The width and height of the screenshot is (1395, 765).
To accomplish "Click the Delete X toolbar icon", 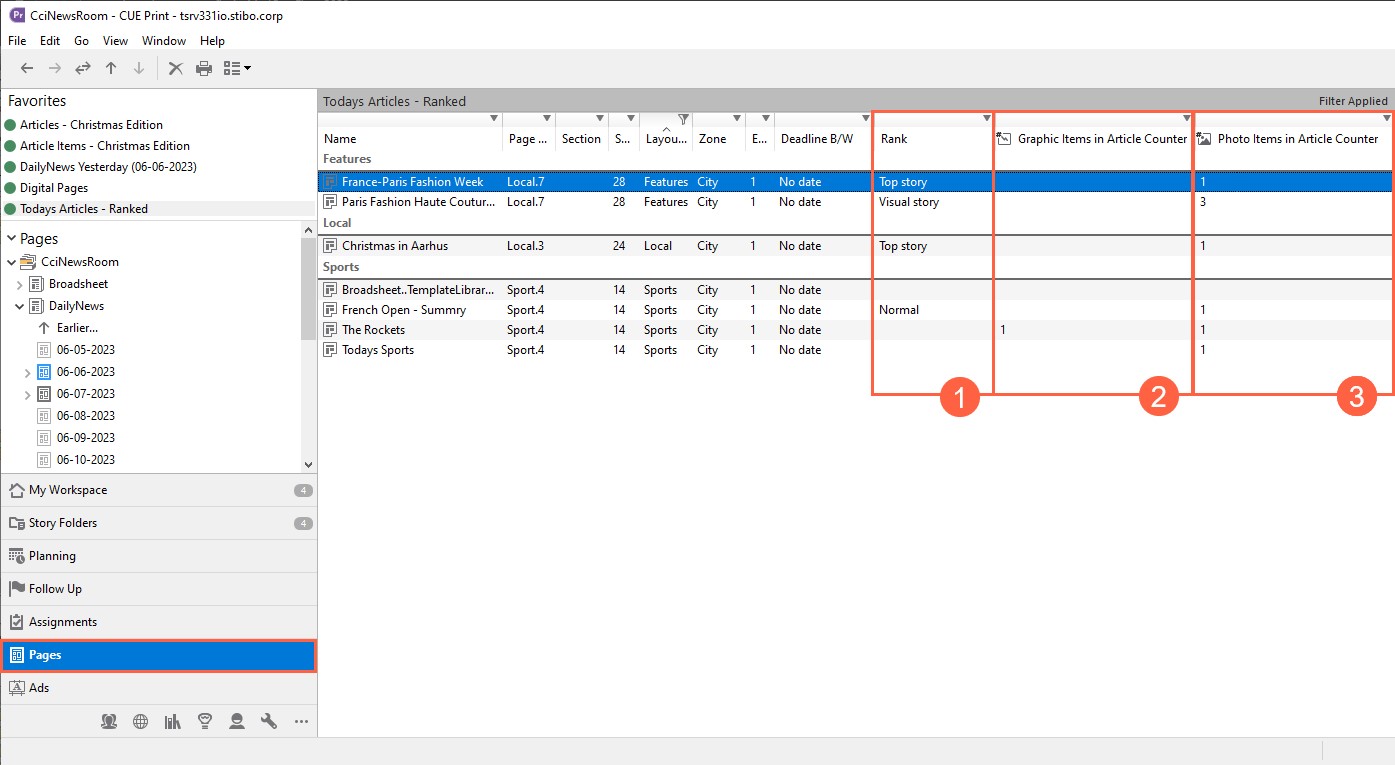I will point(176,68).
